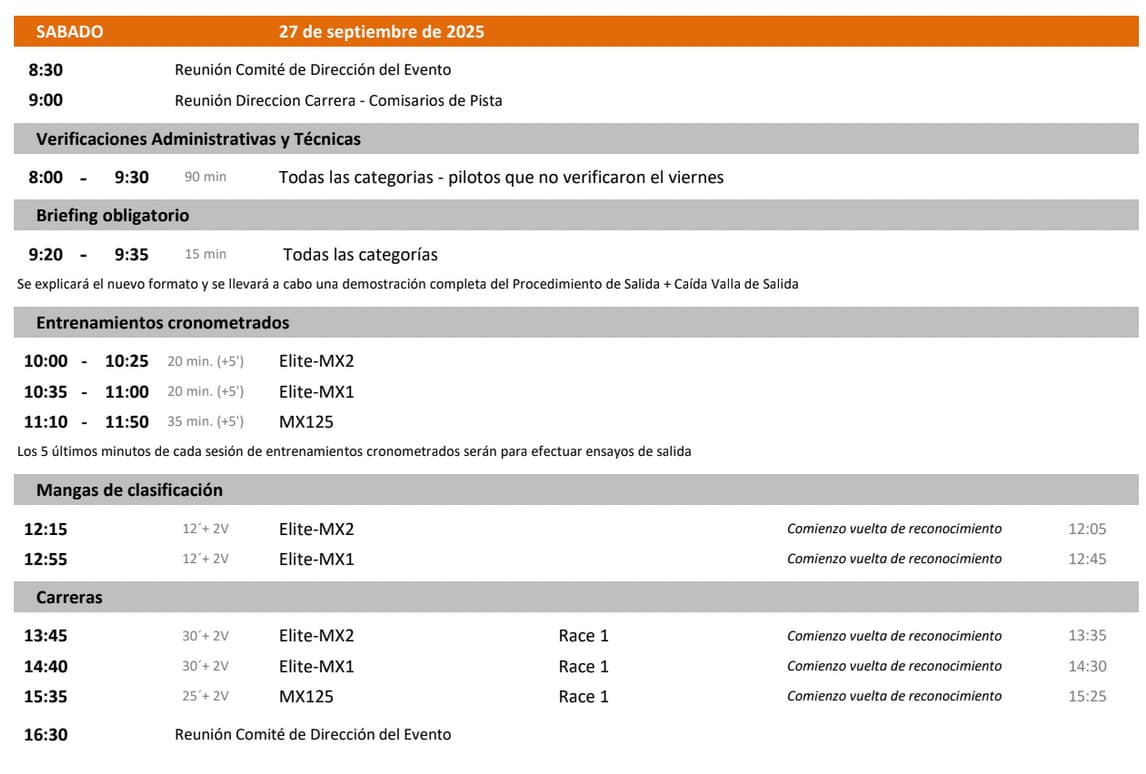Click the 16:30 meeting time
Screen dimensions: 1146x774
(46, 734)
